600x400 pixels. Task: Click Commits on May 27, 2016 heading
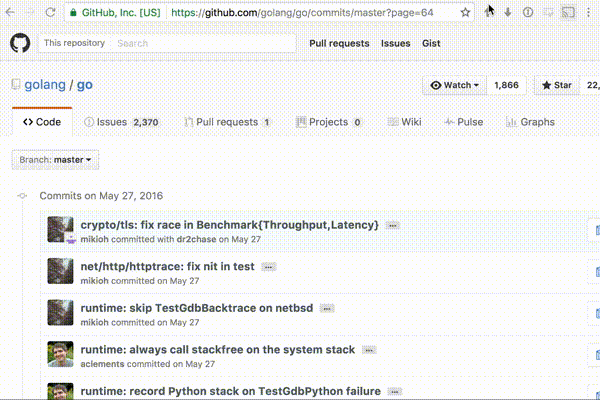[x=101, y=196]
